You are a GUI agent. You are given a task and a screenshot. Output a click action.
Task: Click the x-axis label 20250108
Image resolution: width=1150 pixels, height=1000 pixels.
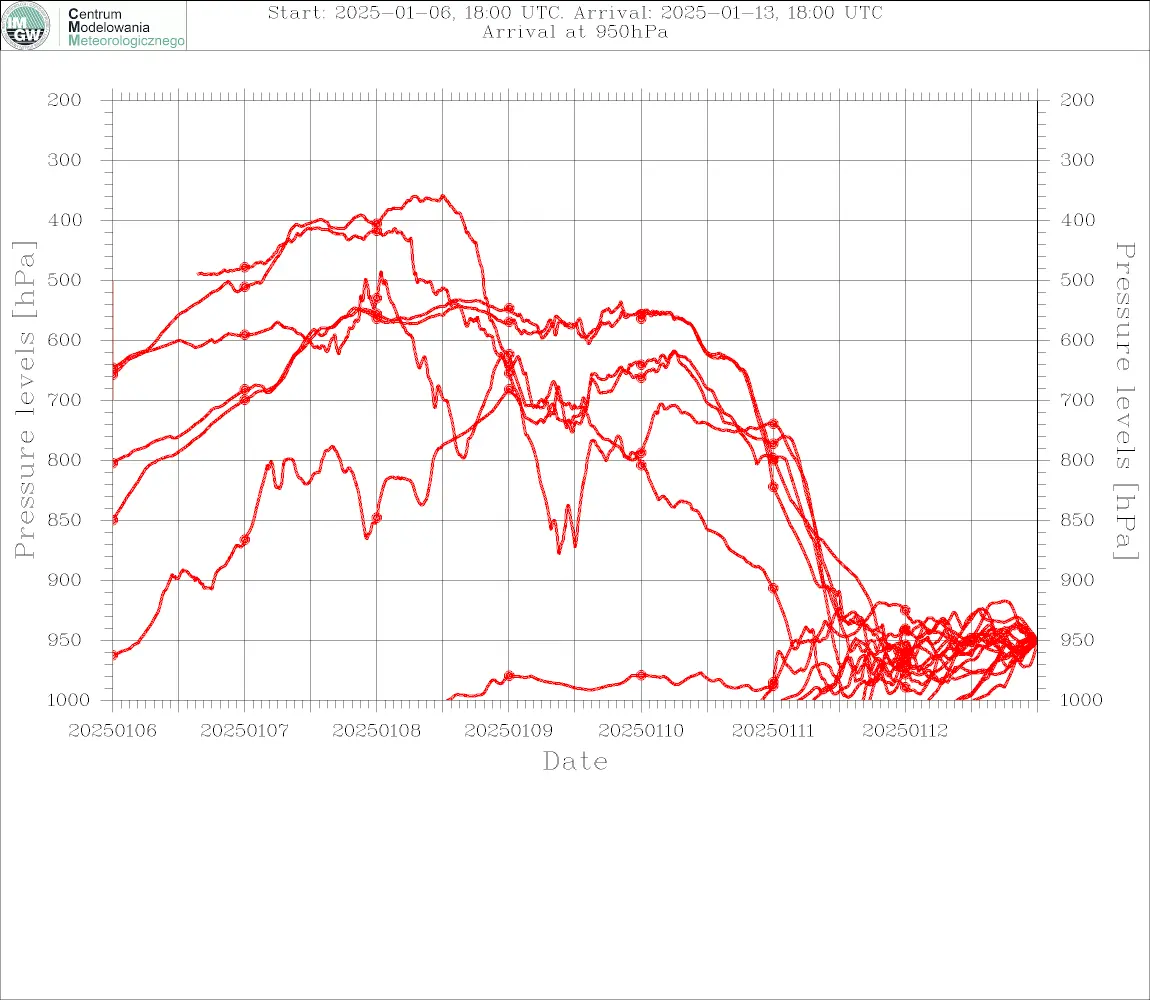(x=377, y=731)
